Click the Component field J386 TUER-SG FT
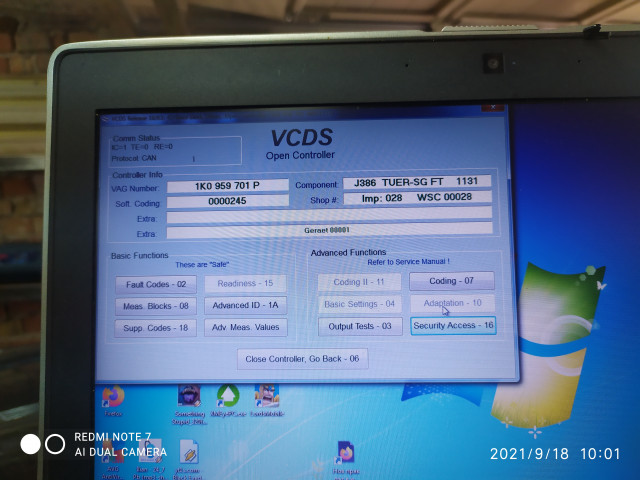The image size is (640, 480). pos(417,182)
